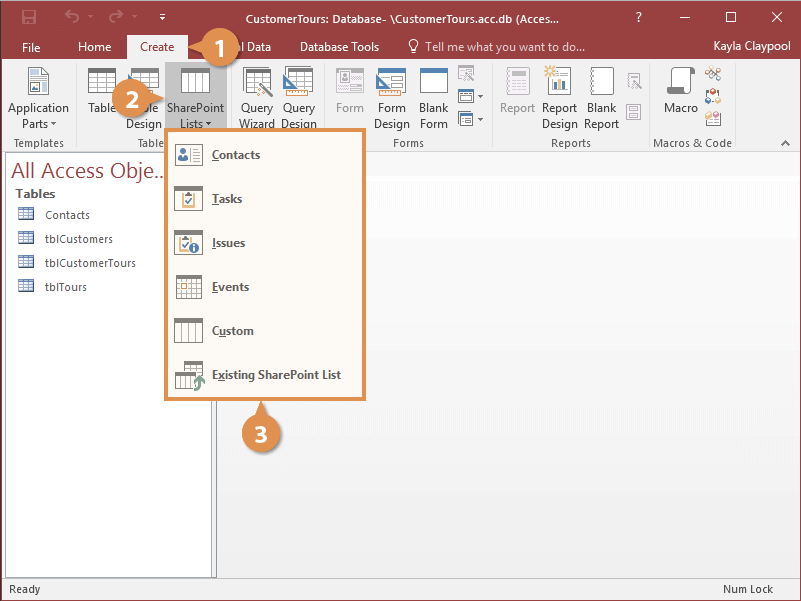Image resolution: width=801 pixels, height=601 pixels.
Task: Click the All Access Objects pane title
Action: pyautogui.click(x=87, y=171)
